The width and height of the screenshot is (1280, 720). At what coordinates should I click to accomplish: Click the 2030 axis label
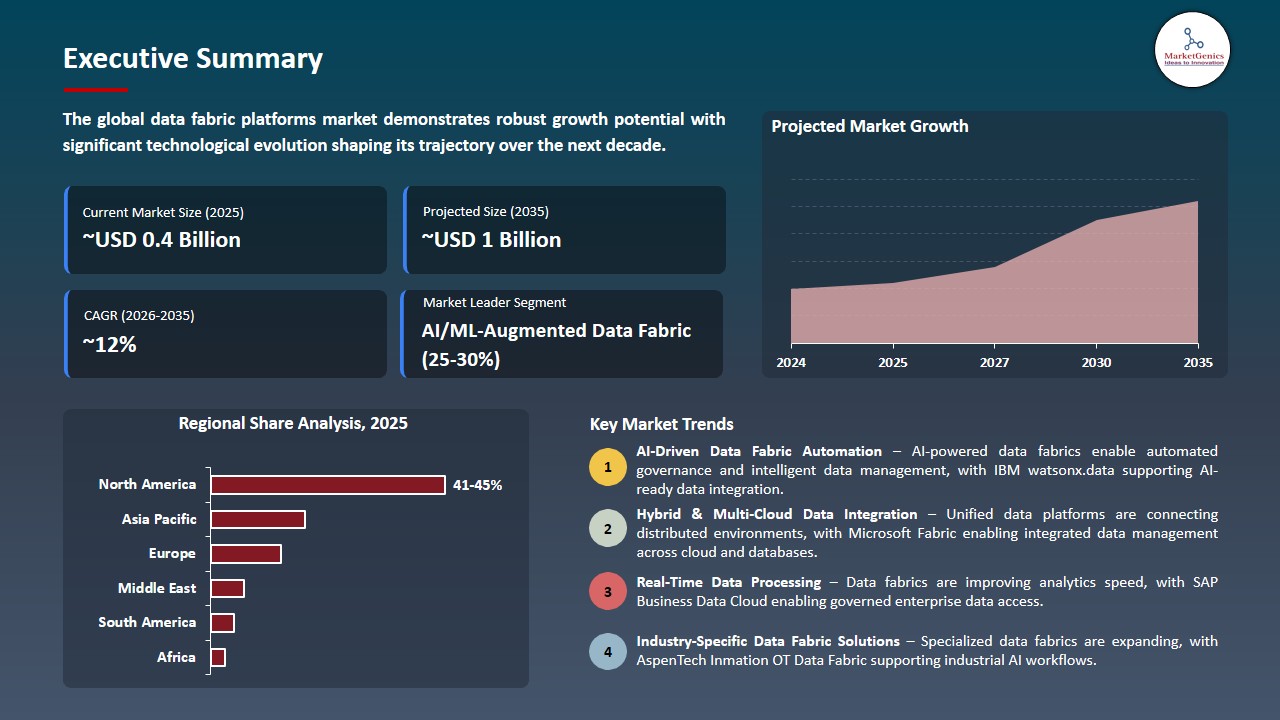point(1096,362)
